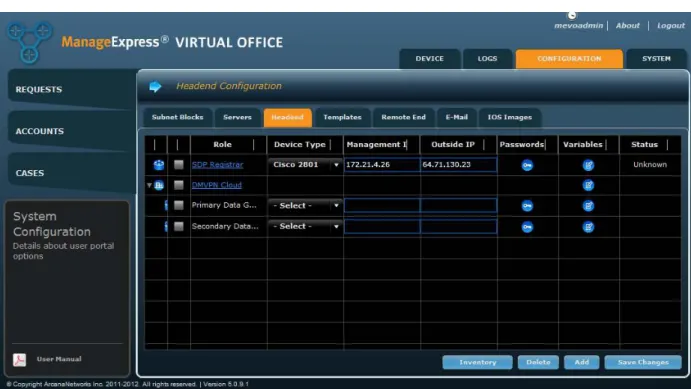
Task: Open the Remote End tab
Action: point(404,117)
